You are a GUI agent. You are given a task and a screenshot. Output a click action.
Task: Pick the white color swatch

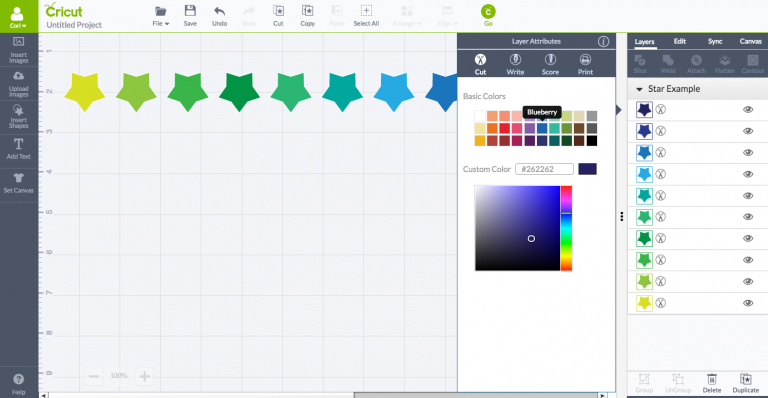(x=480, y=116)
